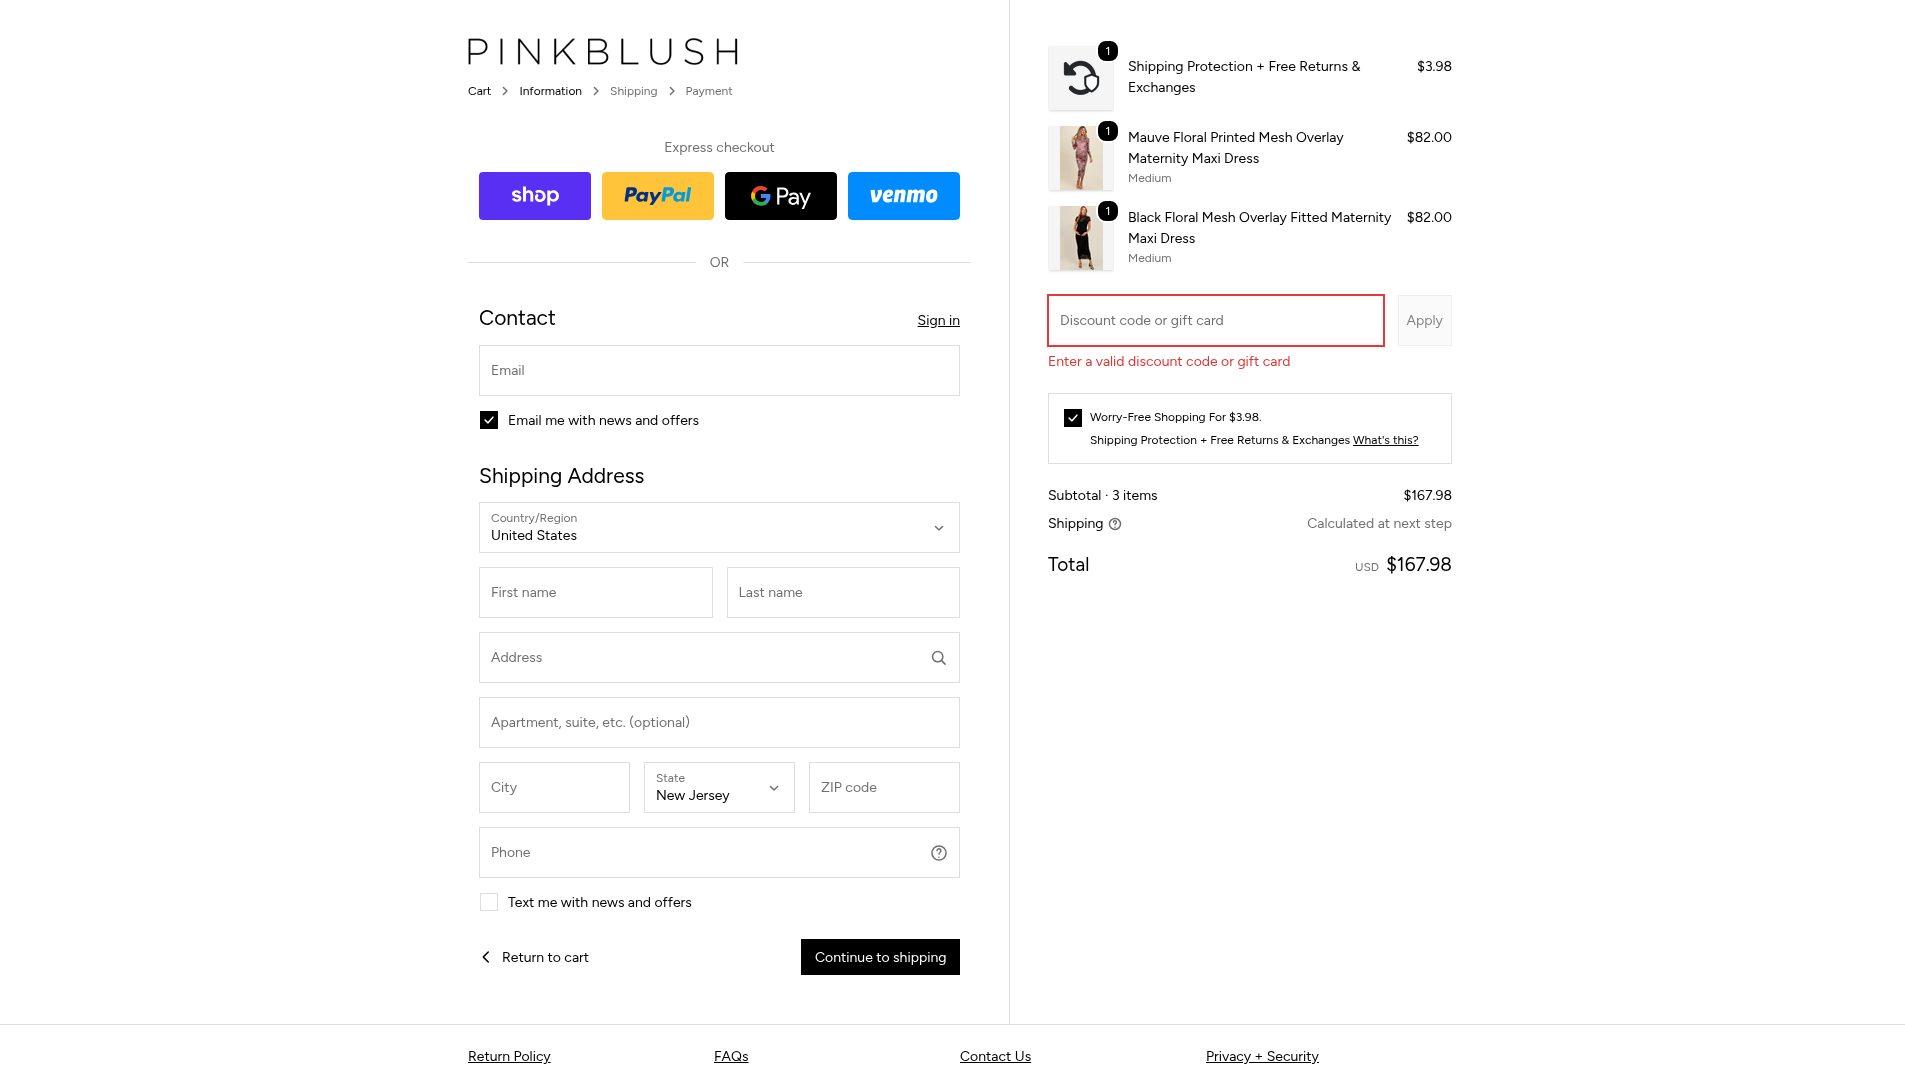
Task: Choose PayPal express checkout
Action: point(657,196)
